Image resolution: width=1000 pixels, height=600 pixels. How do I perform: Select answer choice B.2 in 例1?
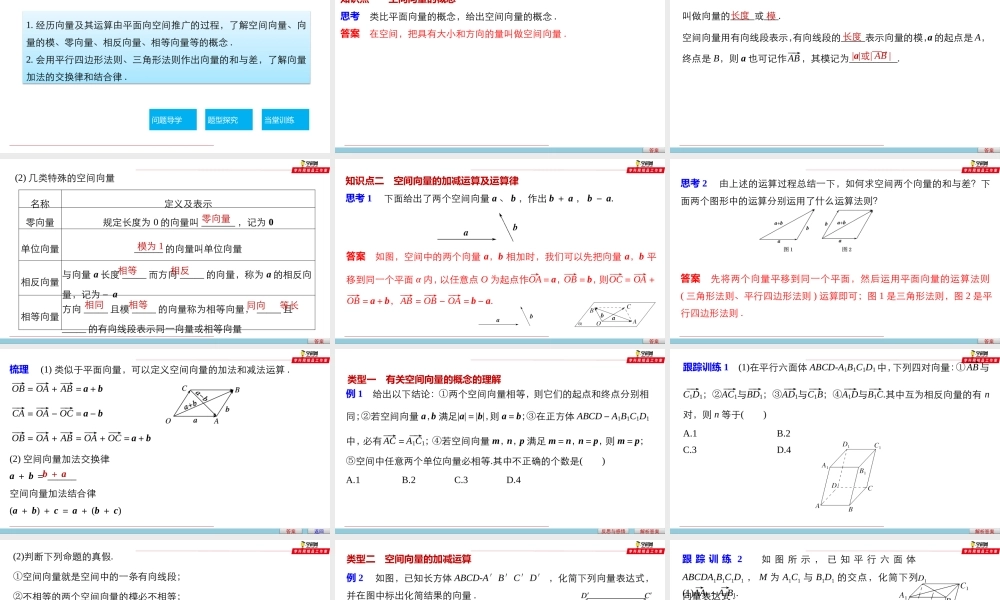pyautogui.click(x=408, y=481)
